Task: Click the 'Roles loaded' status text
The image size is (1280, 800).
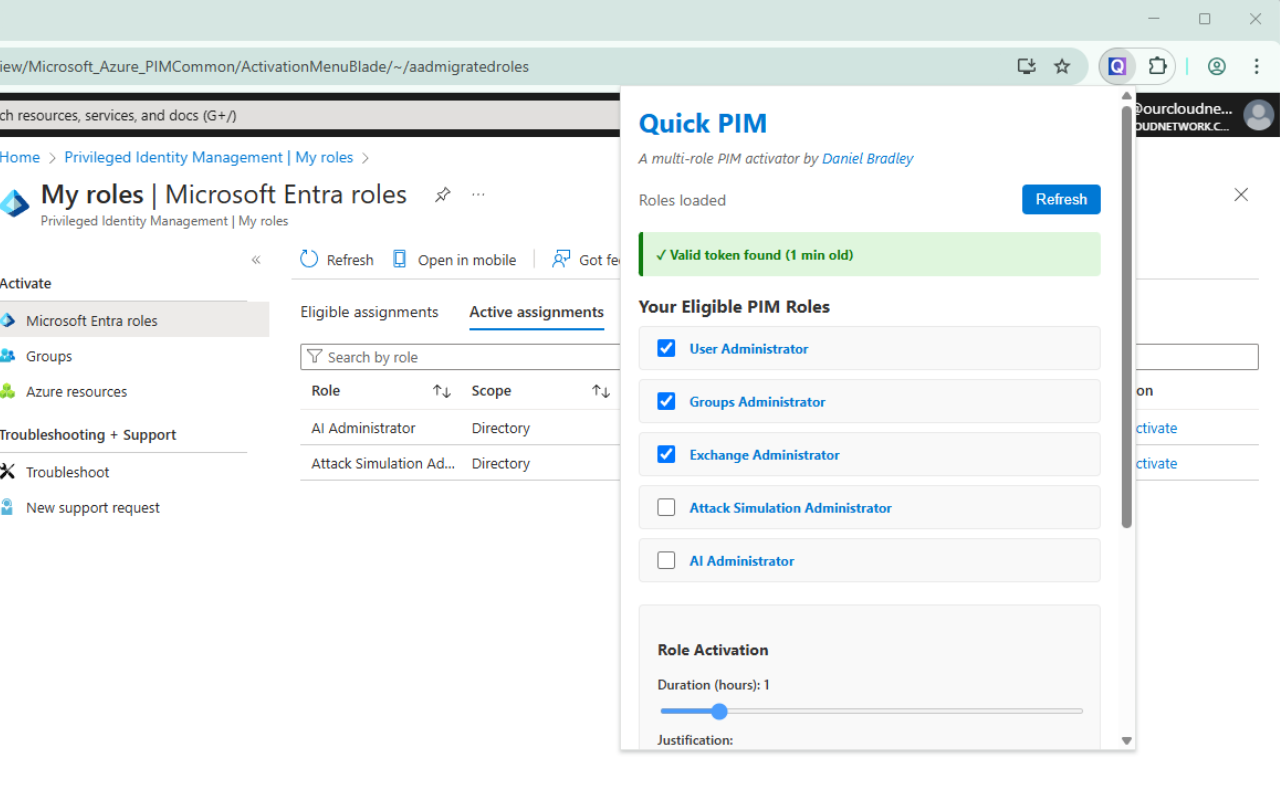Action: [682, 200]
